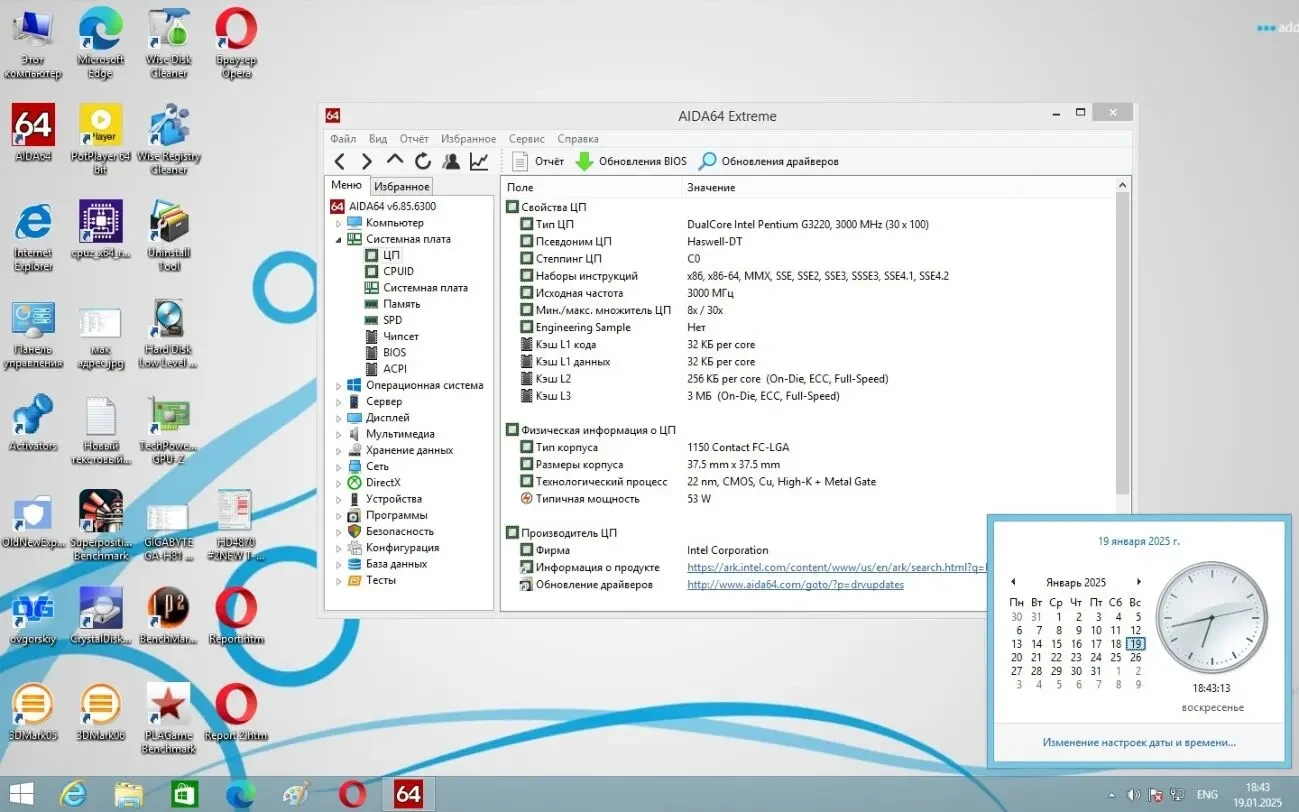Expand the Компьютер tree node
1299x812 pixels.
338,223
